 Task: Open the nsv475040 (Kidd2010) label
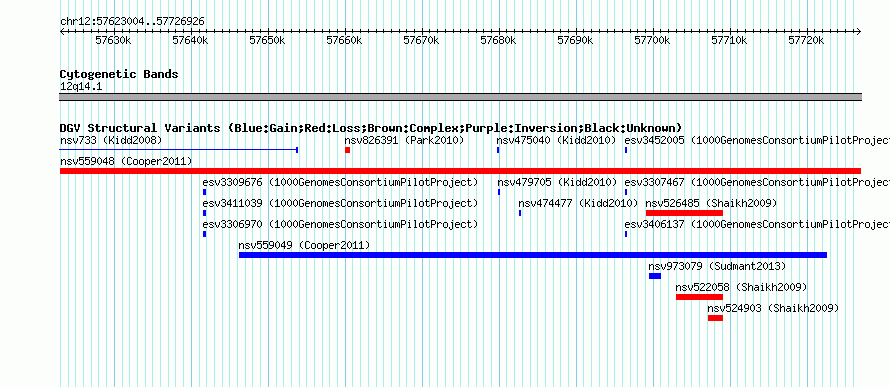[x=556, y=140]
